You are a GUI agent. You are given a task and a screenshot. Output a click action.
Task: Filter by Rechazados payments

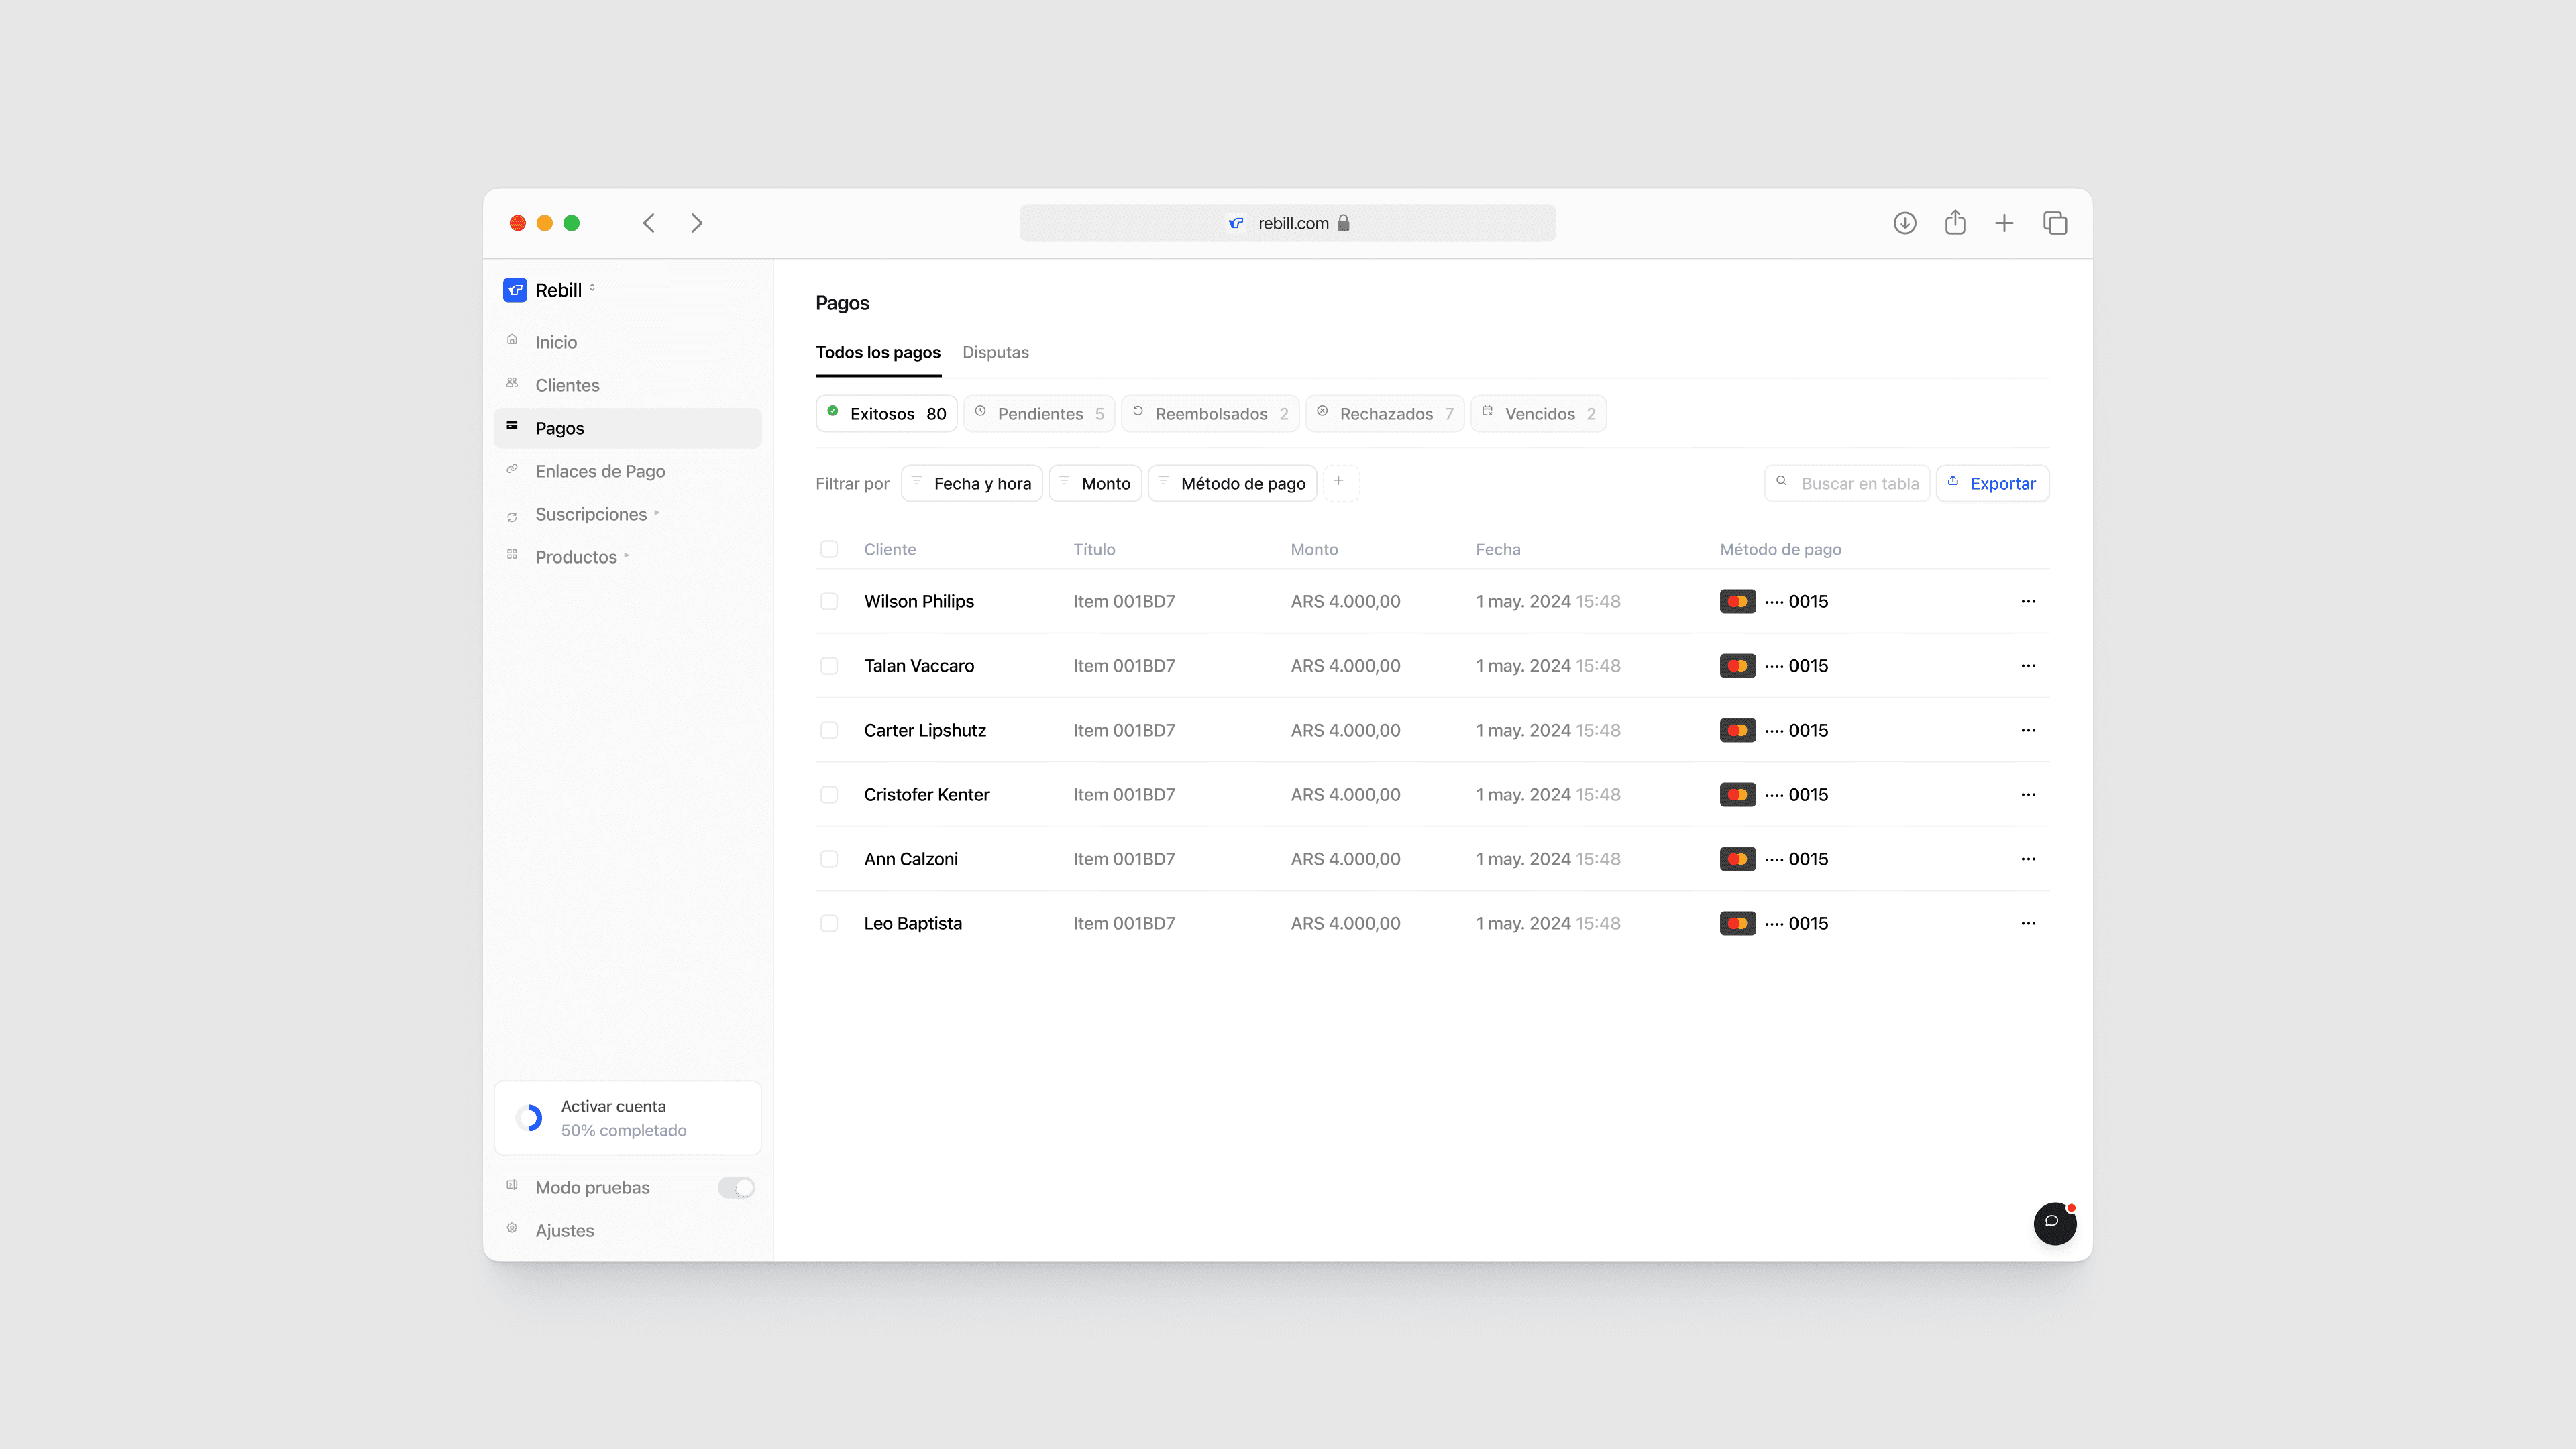coord(1385,414)
